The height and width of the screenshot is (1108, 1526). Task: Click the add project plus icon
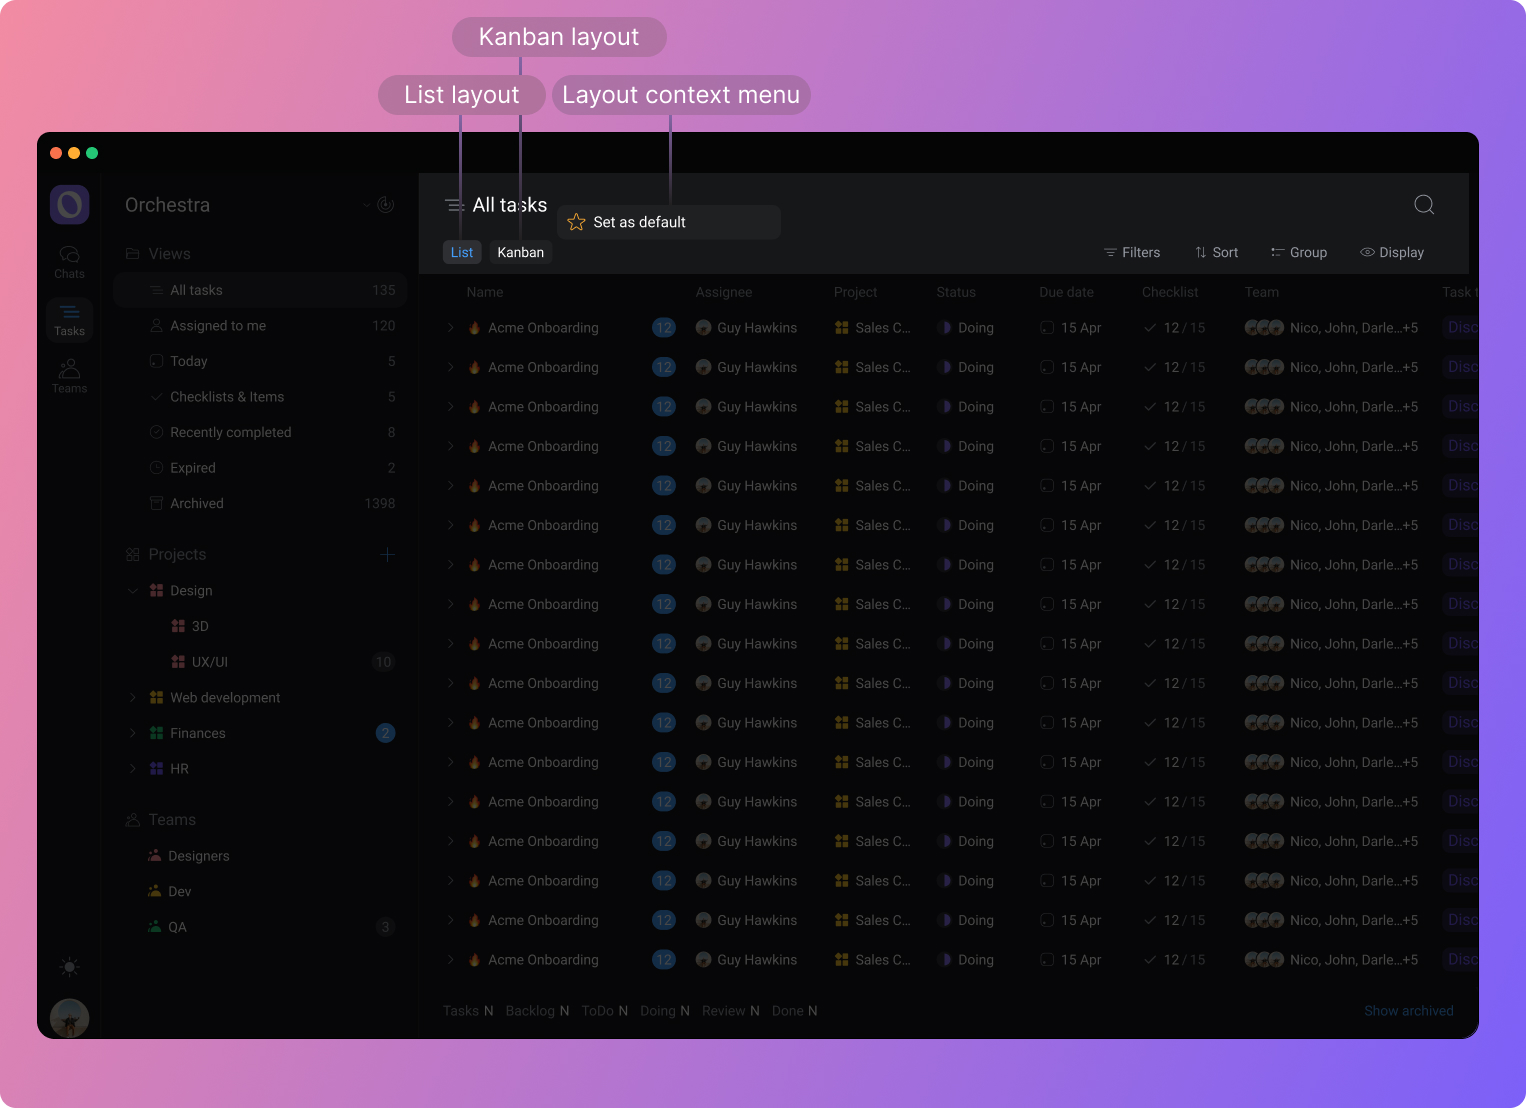pyautogui.click(x=387, y=555)
